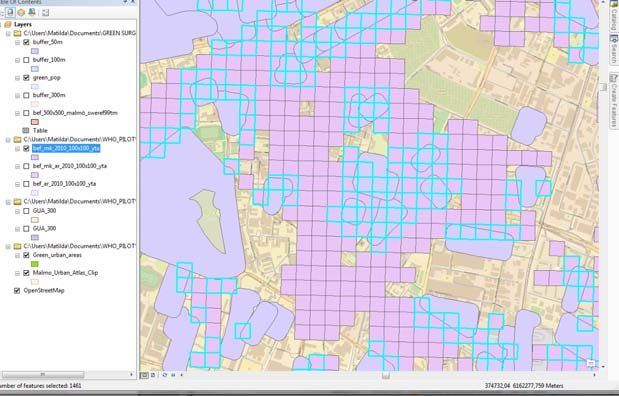
Task: Select the bef_mk_ar_2010_100x100_yta layer
Action: tap(69, 166)
